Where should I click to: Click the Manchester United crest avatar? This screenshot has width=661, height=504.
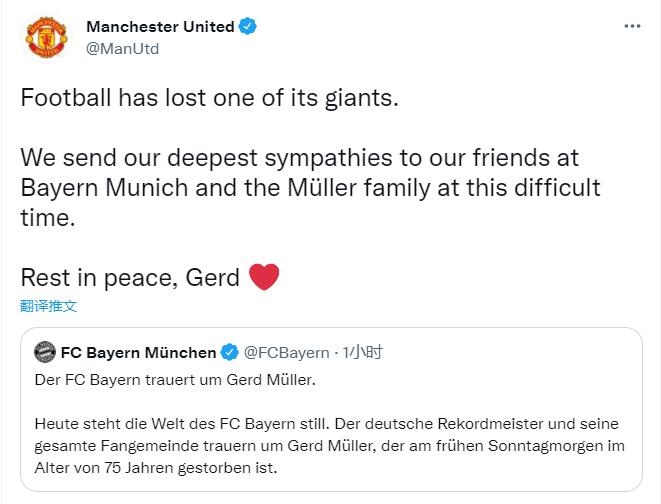point(46,37)
